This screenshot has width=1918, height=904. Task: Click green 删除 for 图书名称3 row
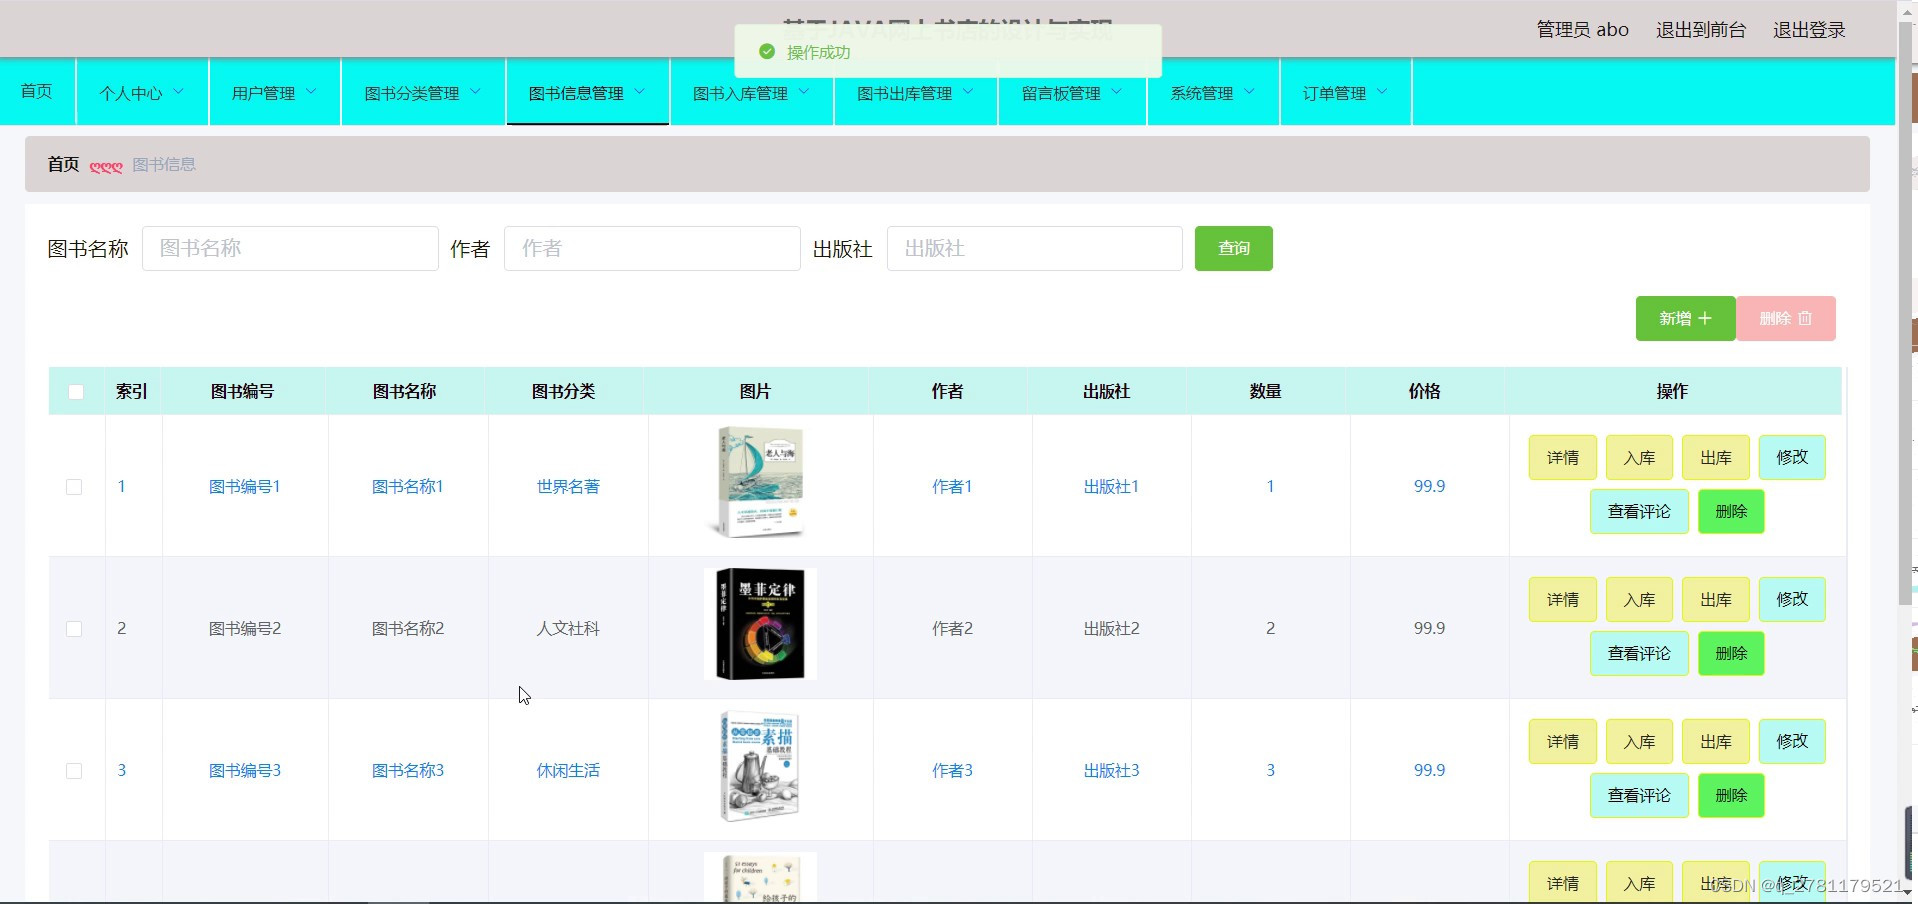(x=1731, y=795)
